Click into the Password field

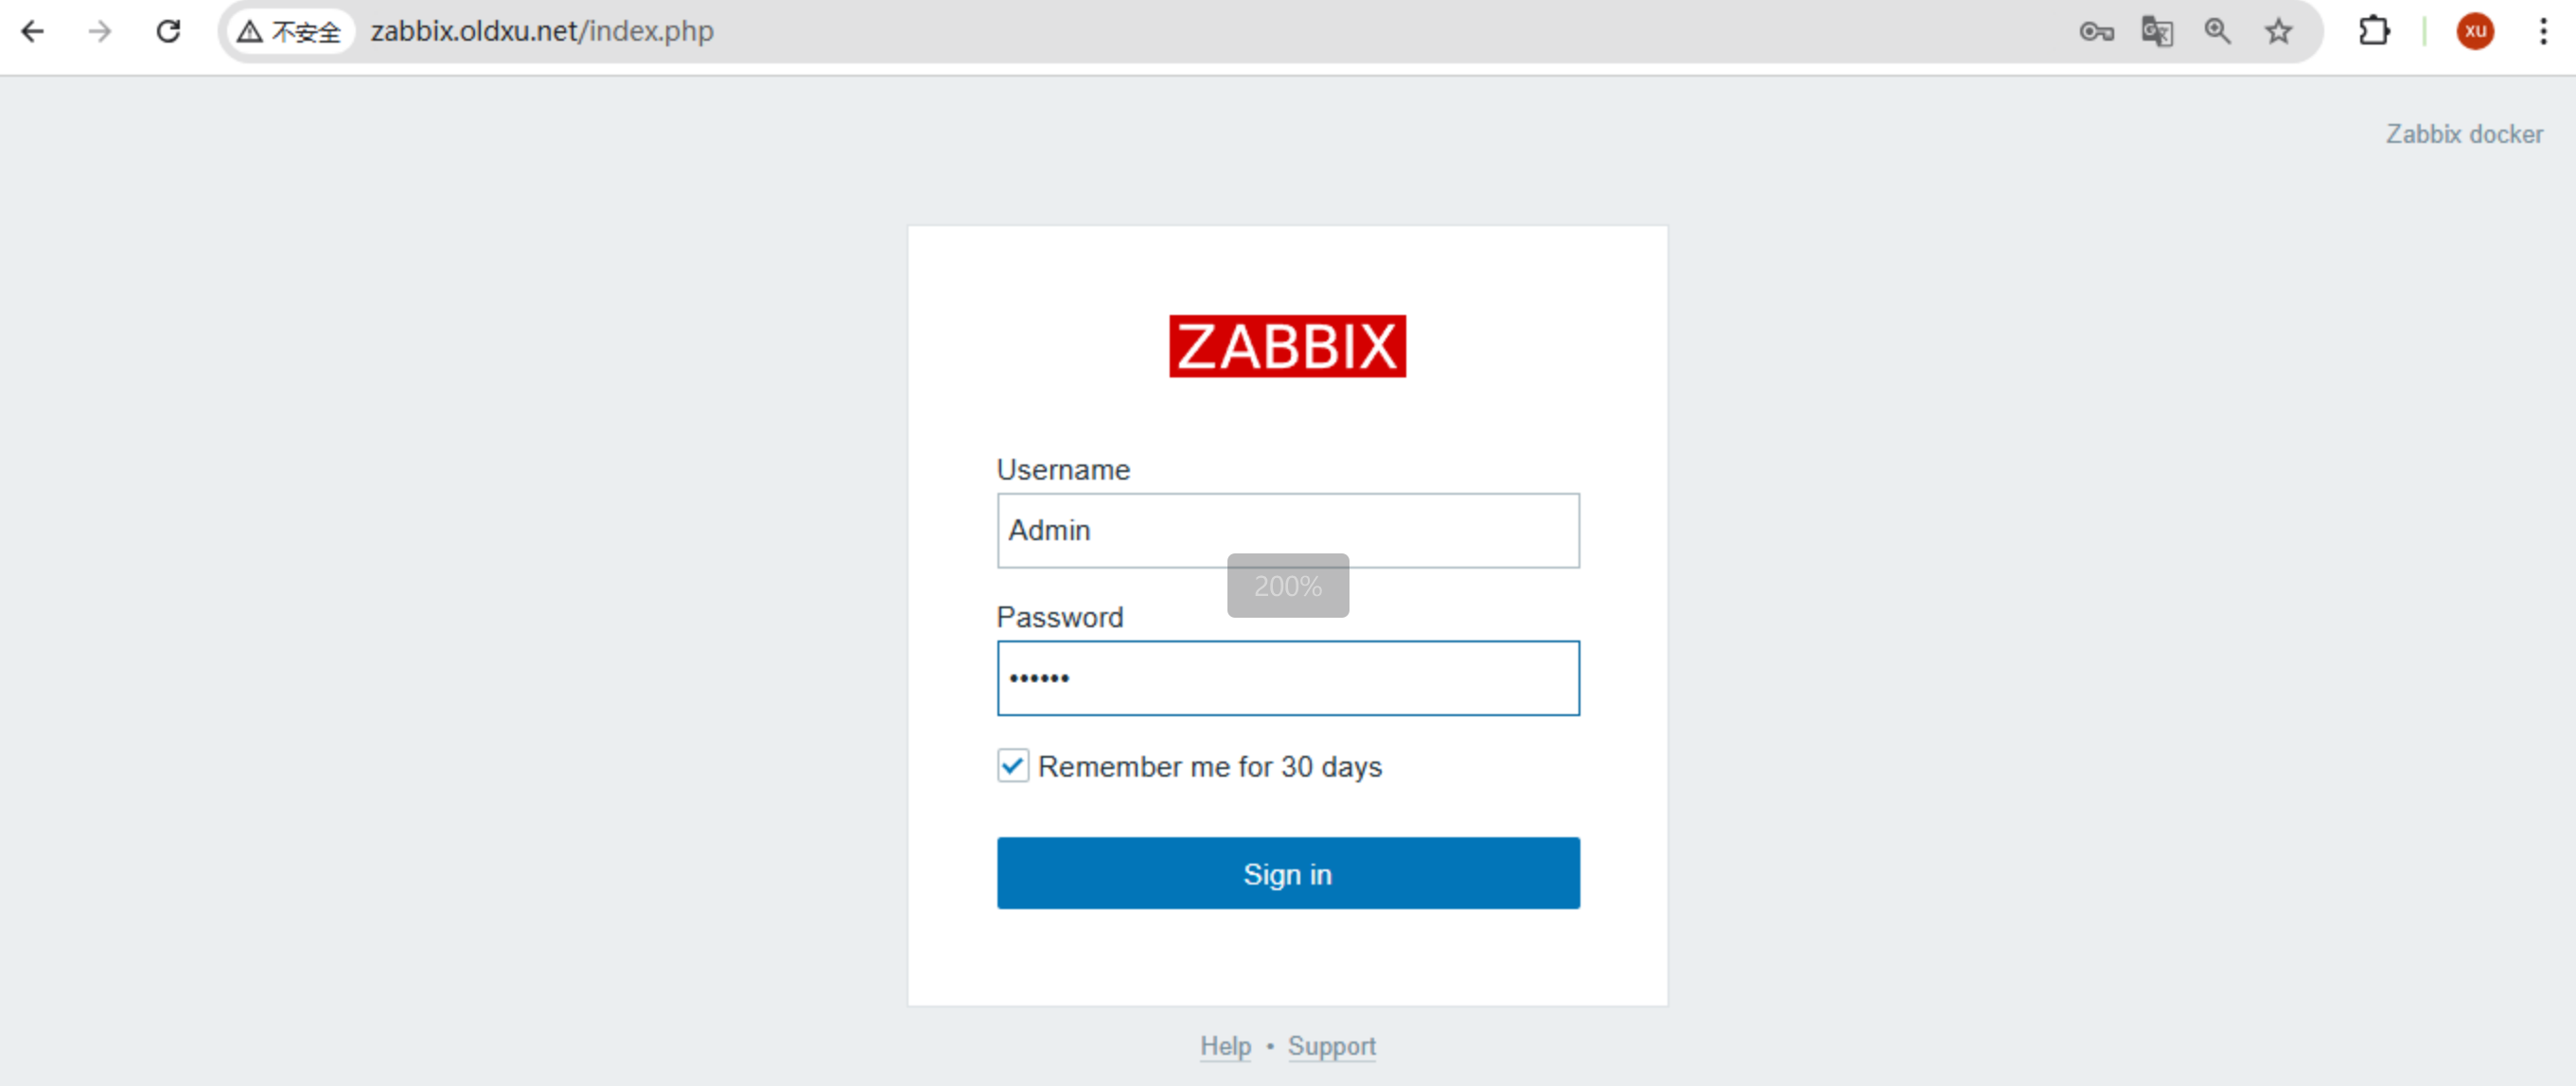click(x=1288, y=679)
